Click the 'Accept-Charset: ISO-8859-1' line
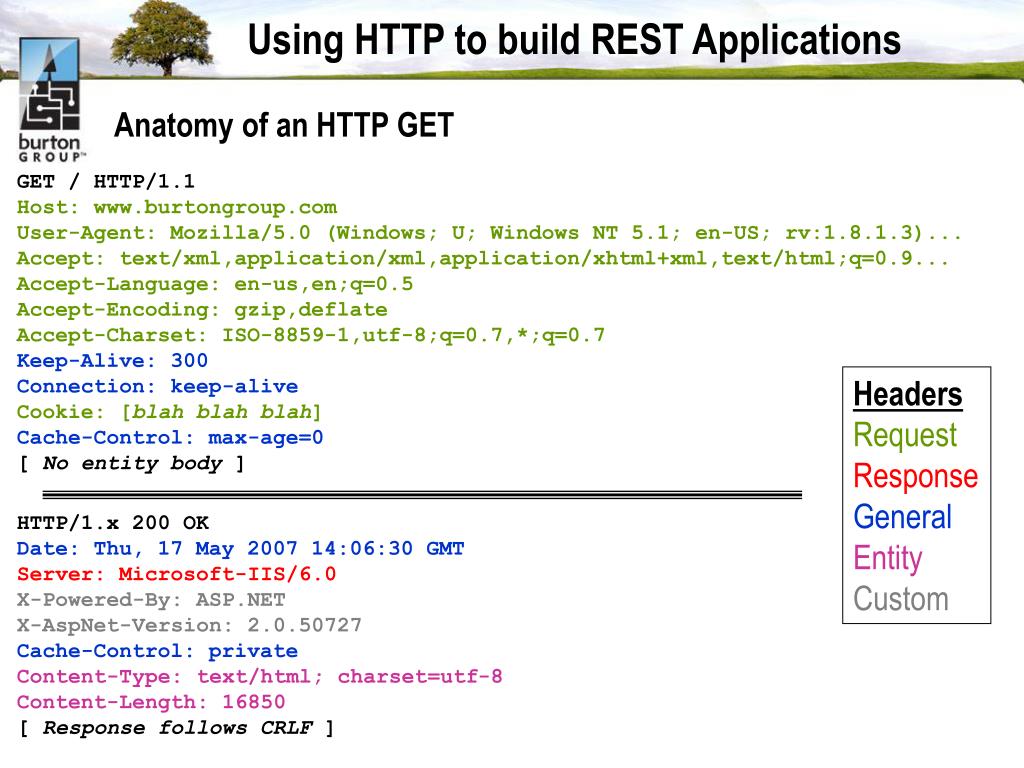Viewport: 1024px width, 768px height. (310, 335)
